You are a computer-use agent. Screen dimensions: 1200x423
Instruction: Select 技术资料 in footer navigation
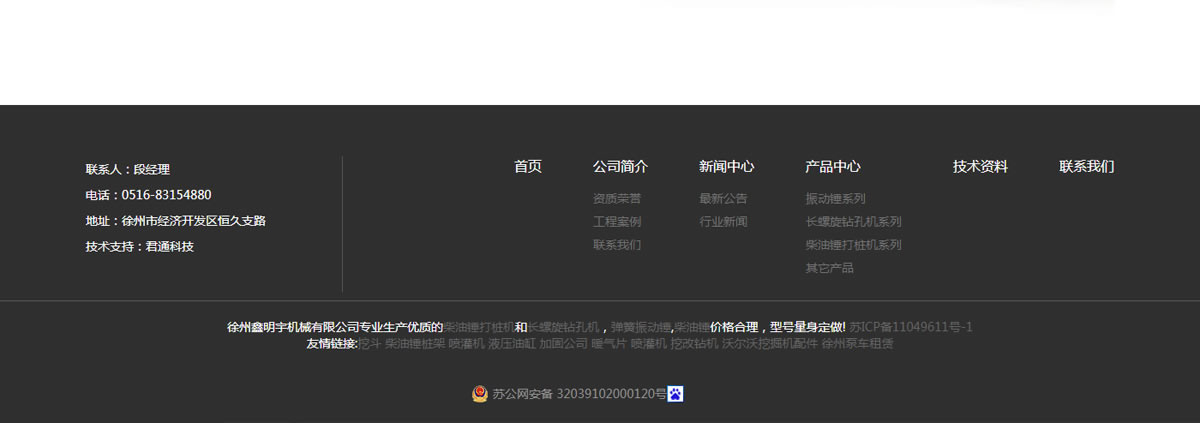(980, 167)
